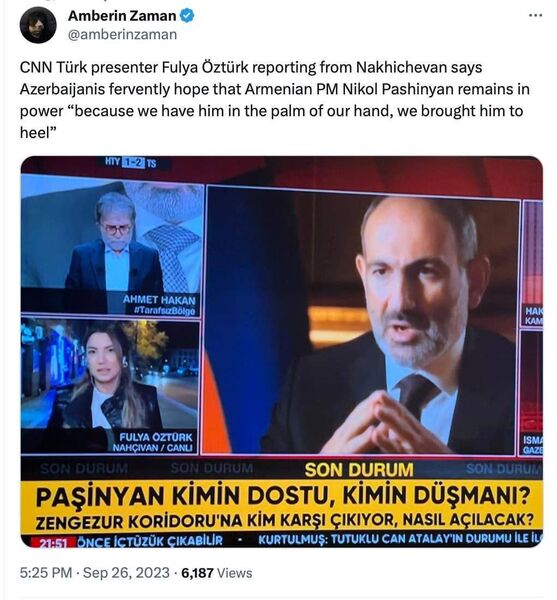The height and width of the screenshot is (600, 557).
Task: Click the PAŞİNYAN KİMİN DOSTU headline banner
Action: click(283, 496)
